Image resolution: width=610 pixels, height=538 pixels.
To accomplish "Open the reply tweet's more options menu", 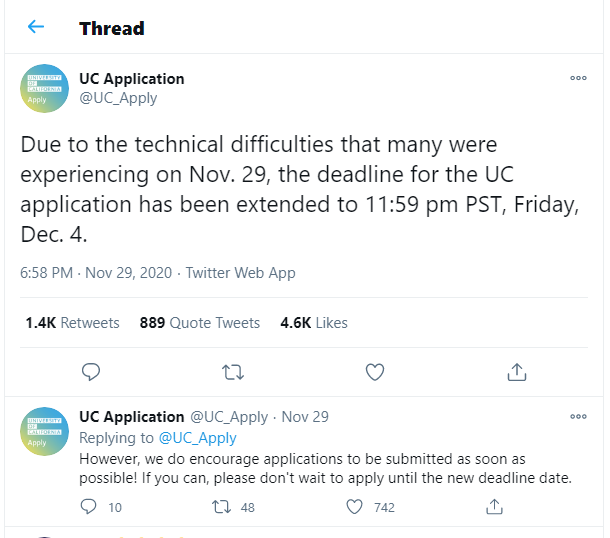I will click(x=578, y=417).
